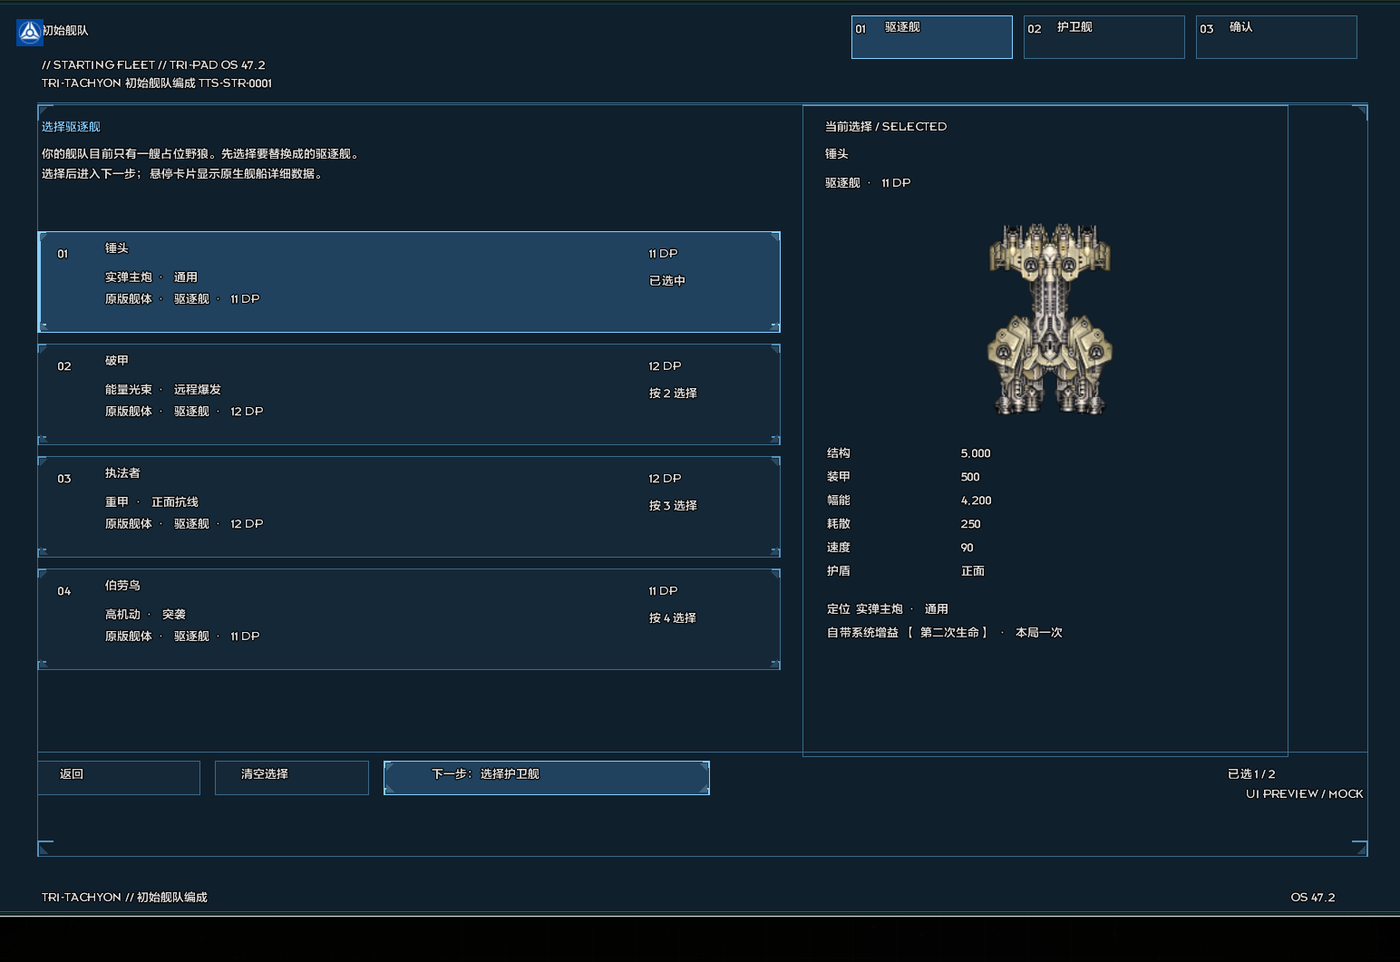Click the UI PREVIEW / MOCK label
The width and height of the screenshot is (1400, 962).
click(1304, 794)
